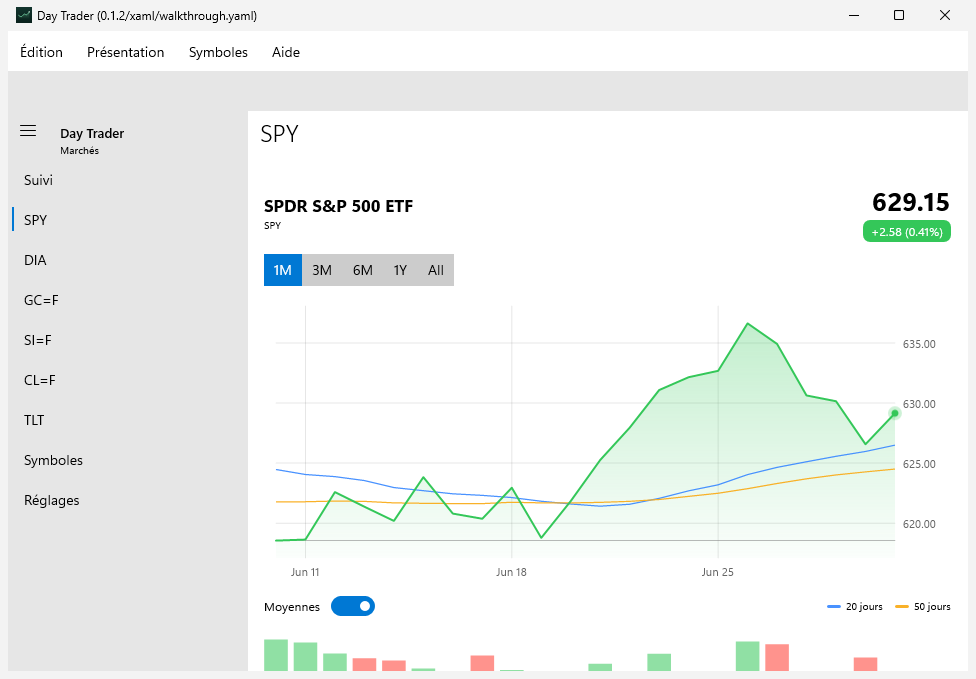Click the Moyennes label

(x=292, y=607)
